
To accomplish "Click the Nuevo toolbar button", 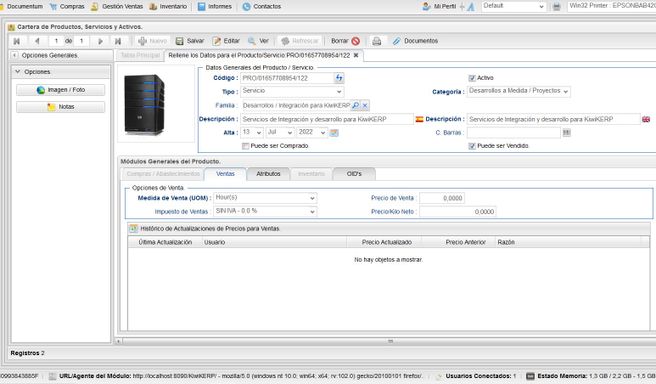I will coord(153,41).
